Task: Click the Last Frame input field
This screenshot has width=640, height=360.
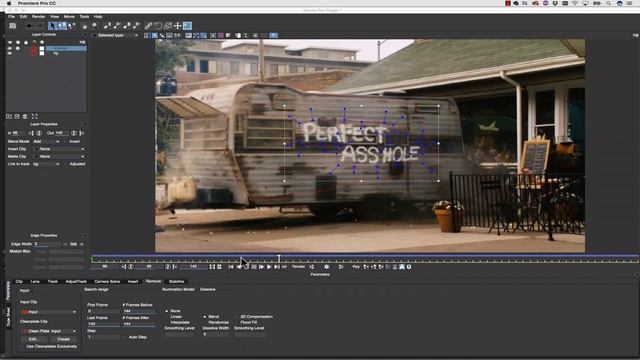Action: [x=103, y=324]
